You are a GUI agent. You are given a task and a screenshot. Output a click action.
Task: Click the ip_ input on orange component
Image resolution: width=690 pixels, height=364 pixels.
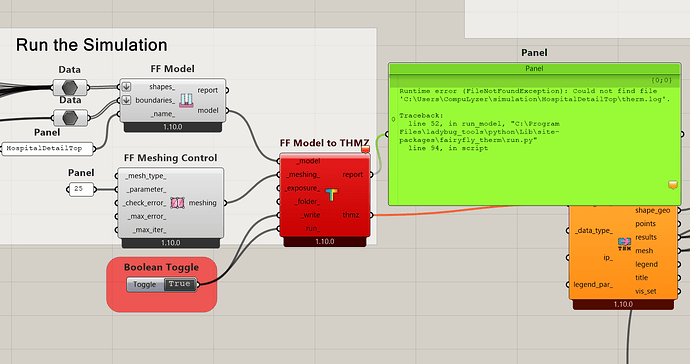tap(608, 257)
